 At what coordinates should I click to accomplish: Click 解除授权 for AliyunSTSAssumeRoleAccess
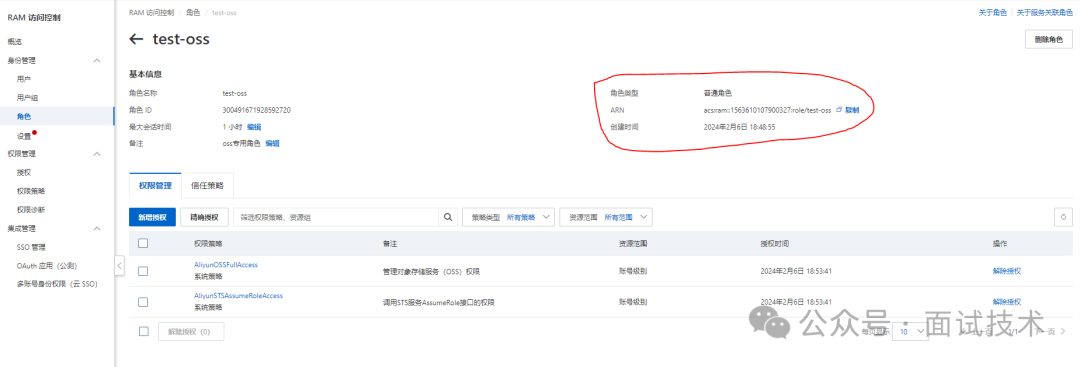1006,302
